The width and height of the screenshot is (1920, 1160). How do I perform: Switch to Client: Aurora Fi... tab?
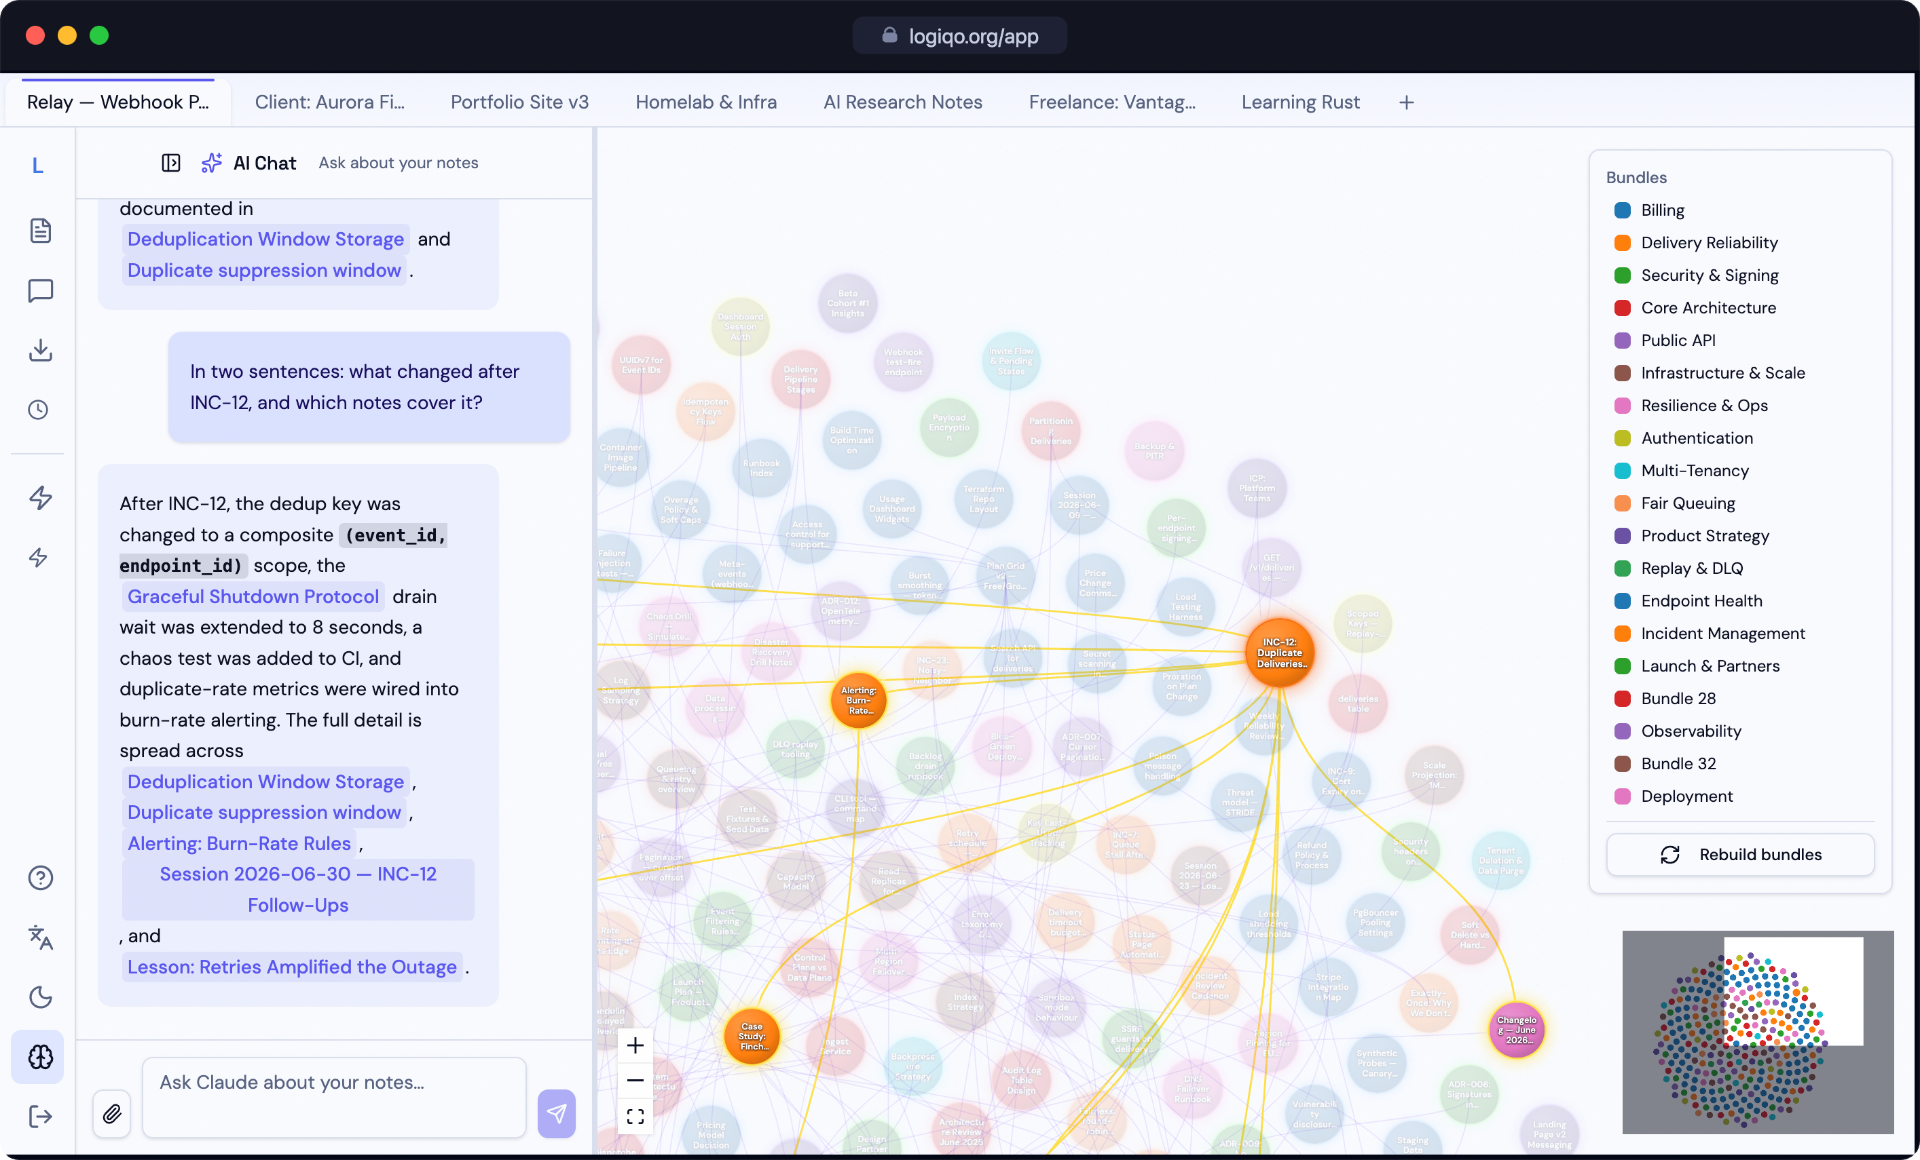330,102
